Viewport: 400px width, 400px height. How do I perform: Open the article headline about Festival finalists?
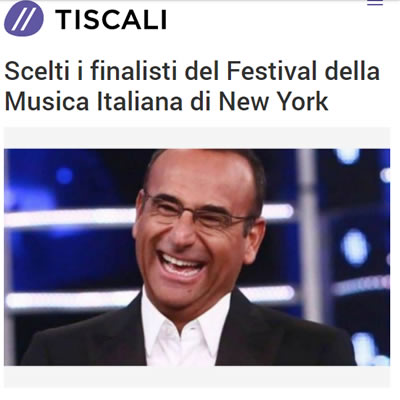[x=192, y=86]
